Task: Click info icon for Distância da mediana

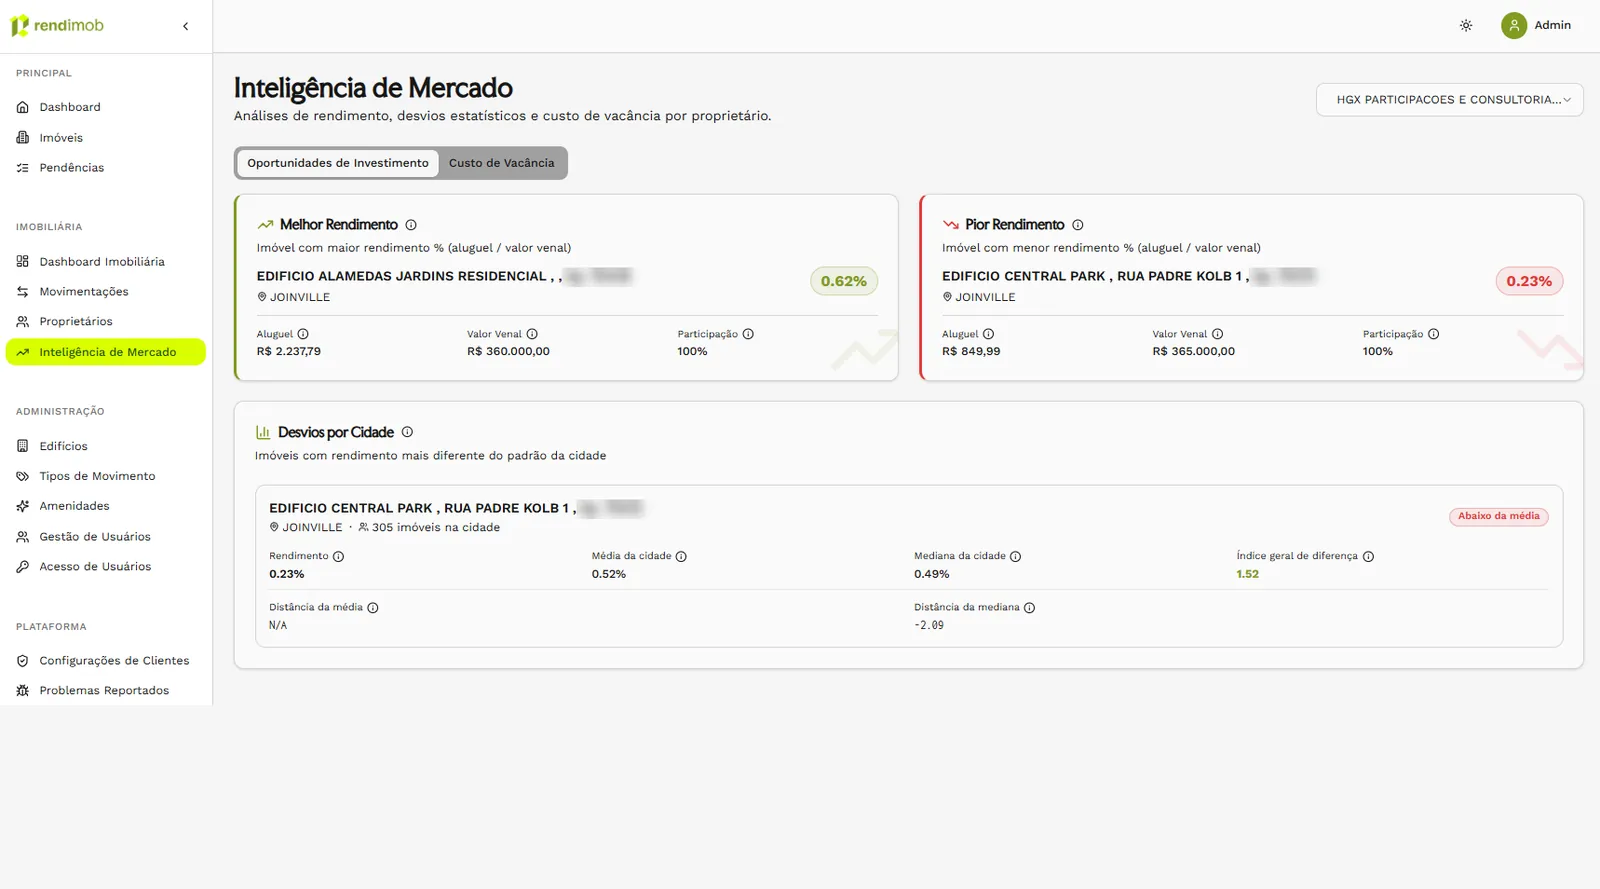Action: 1029,608
